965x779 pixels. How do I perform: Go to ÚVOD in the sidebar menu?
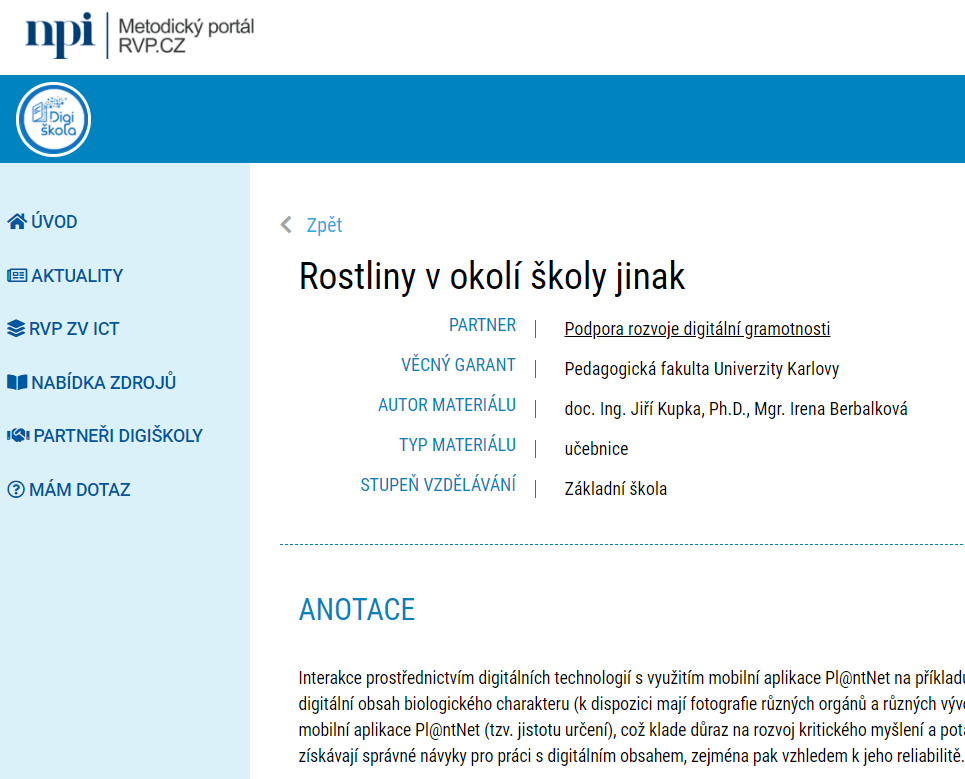pos(54,222)
